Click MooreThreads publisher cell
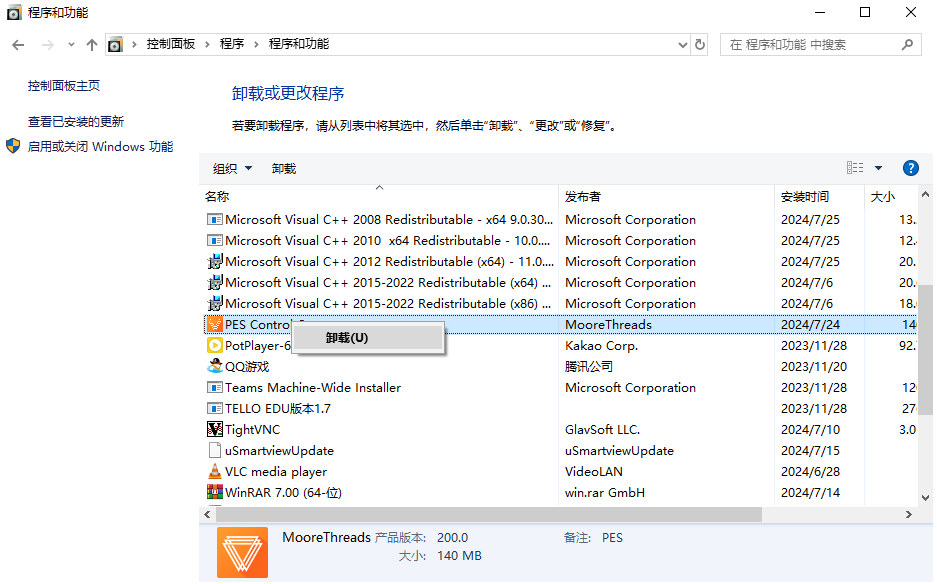This screenshot has width=937, height=584. point(608,325)
